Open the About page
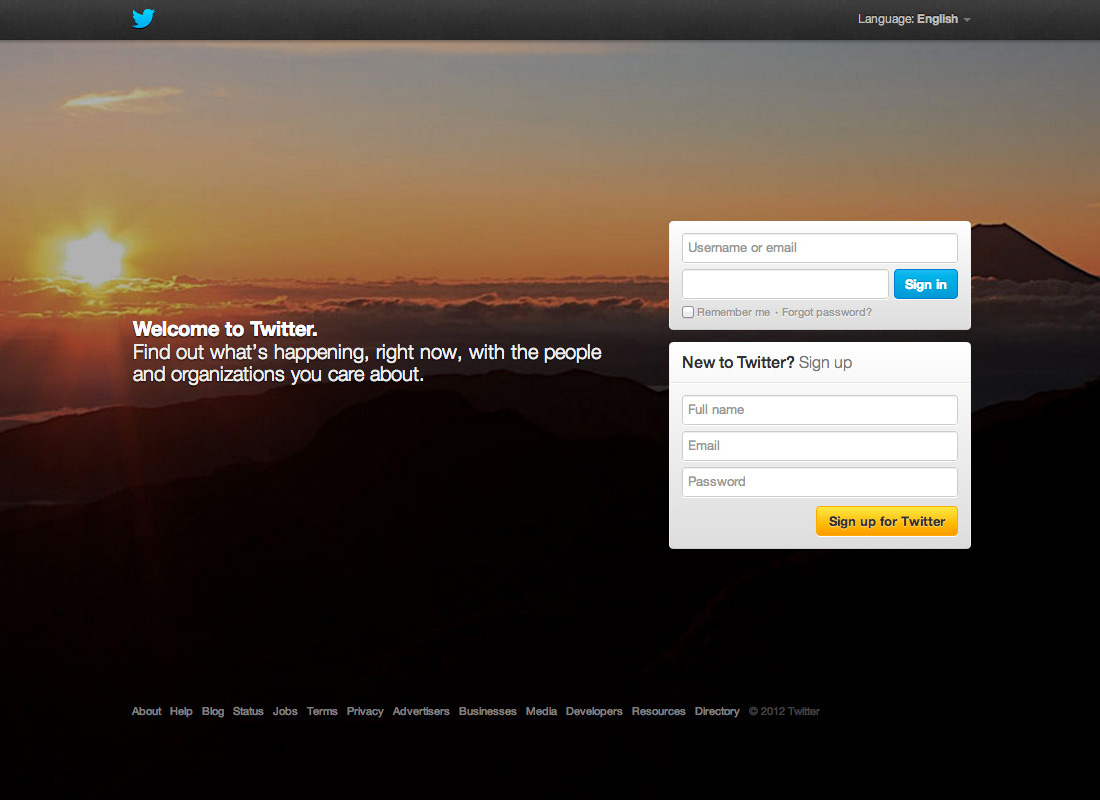The width and height of the screenshot is (1100, 800). coord(146,711)
